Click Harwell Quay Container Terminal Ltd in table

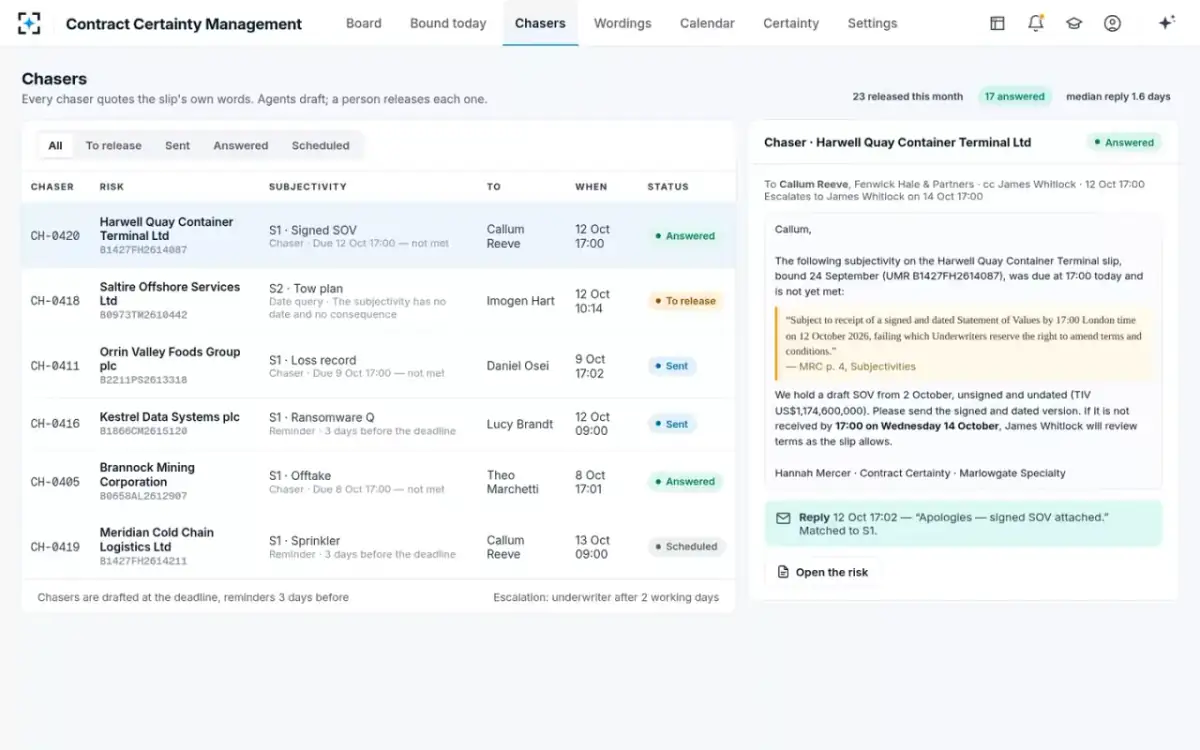click(x=166, y=229)
